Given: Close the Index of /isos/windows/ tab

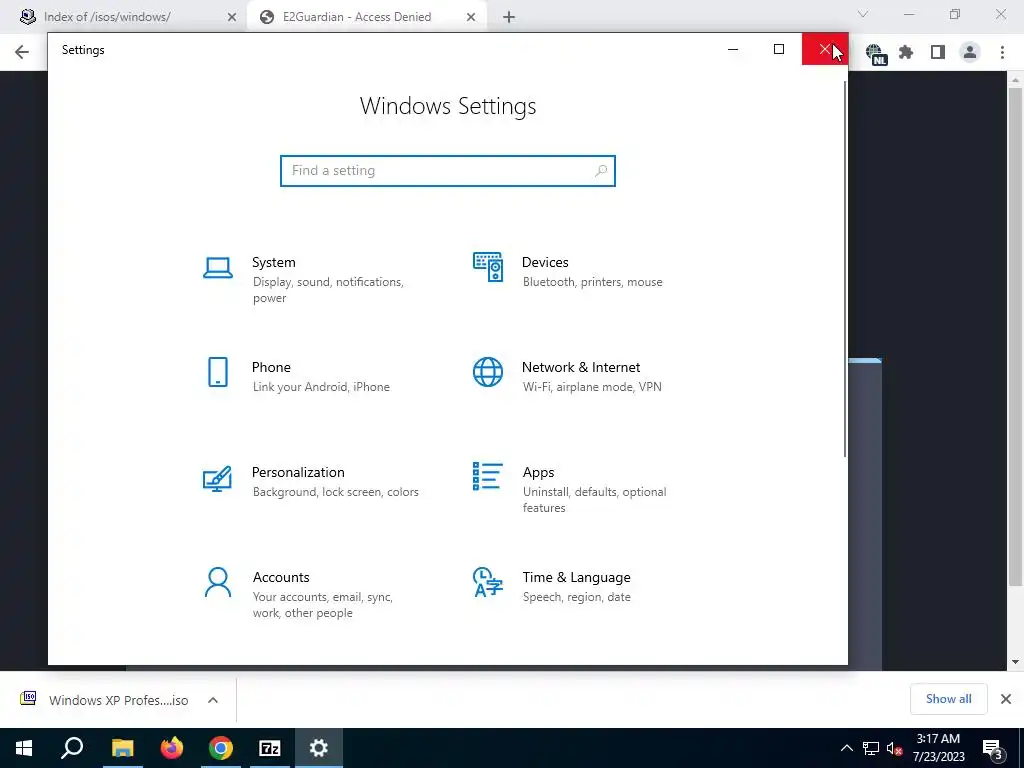Looking at the screenshot, I should pyautogui.click(x=232, y=17).
